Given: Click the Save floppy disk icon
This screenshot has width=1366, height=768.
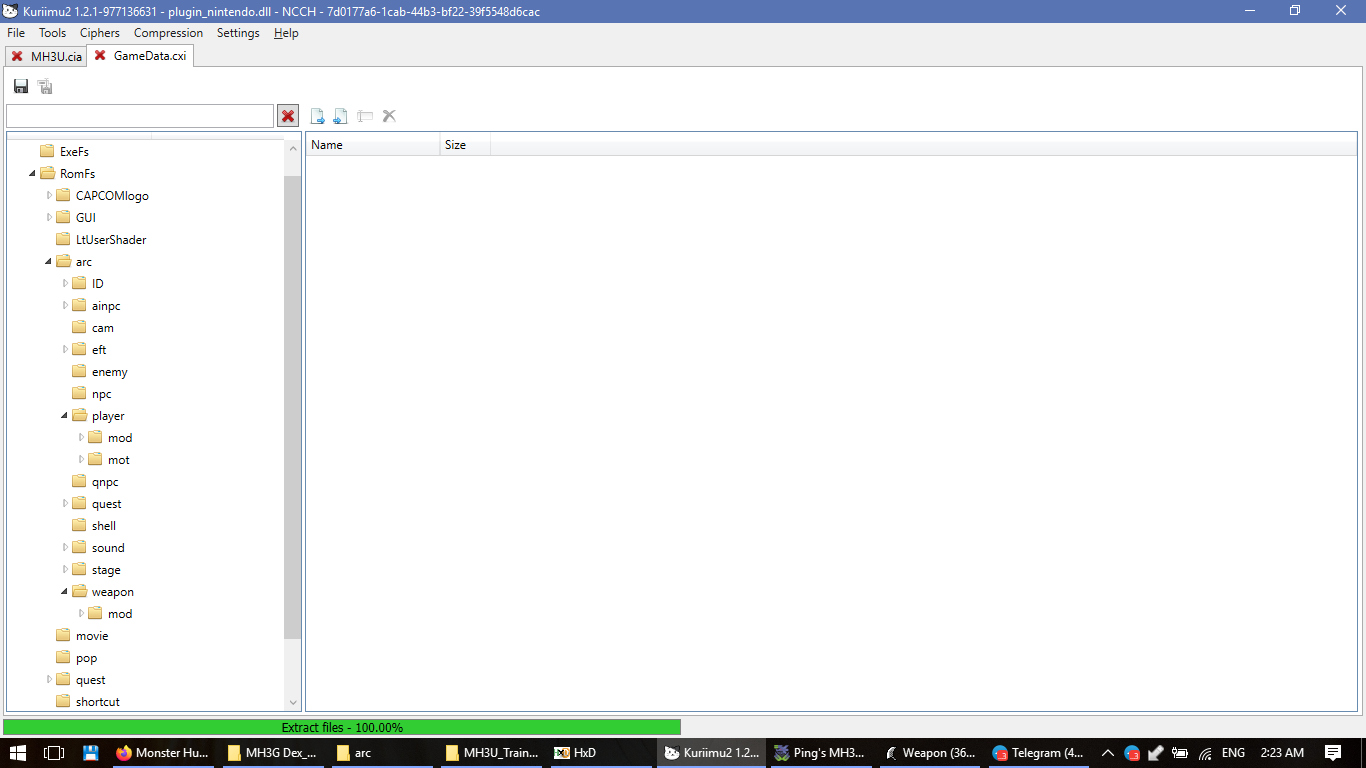Looking at the screenshot, I should click(x=20, y=87).
